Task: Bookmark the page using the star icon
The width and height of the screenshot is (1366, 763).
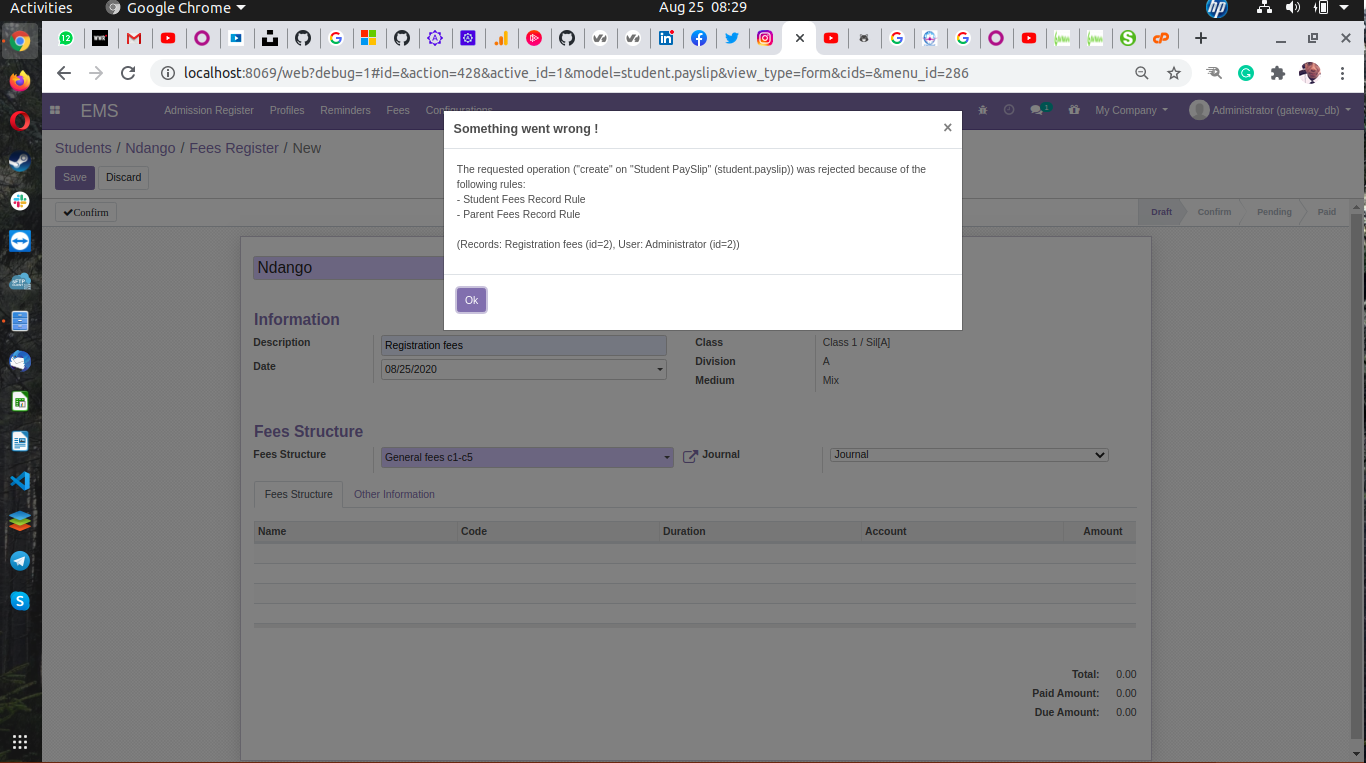Action: pos(1174,72)
